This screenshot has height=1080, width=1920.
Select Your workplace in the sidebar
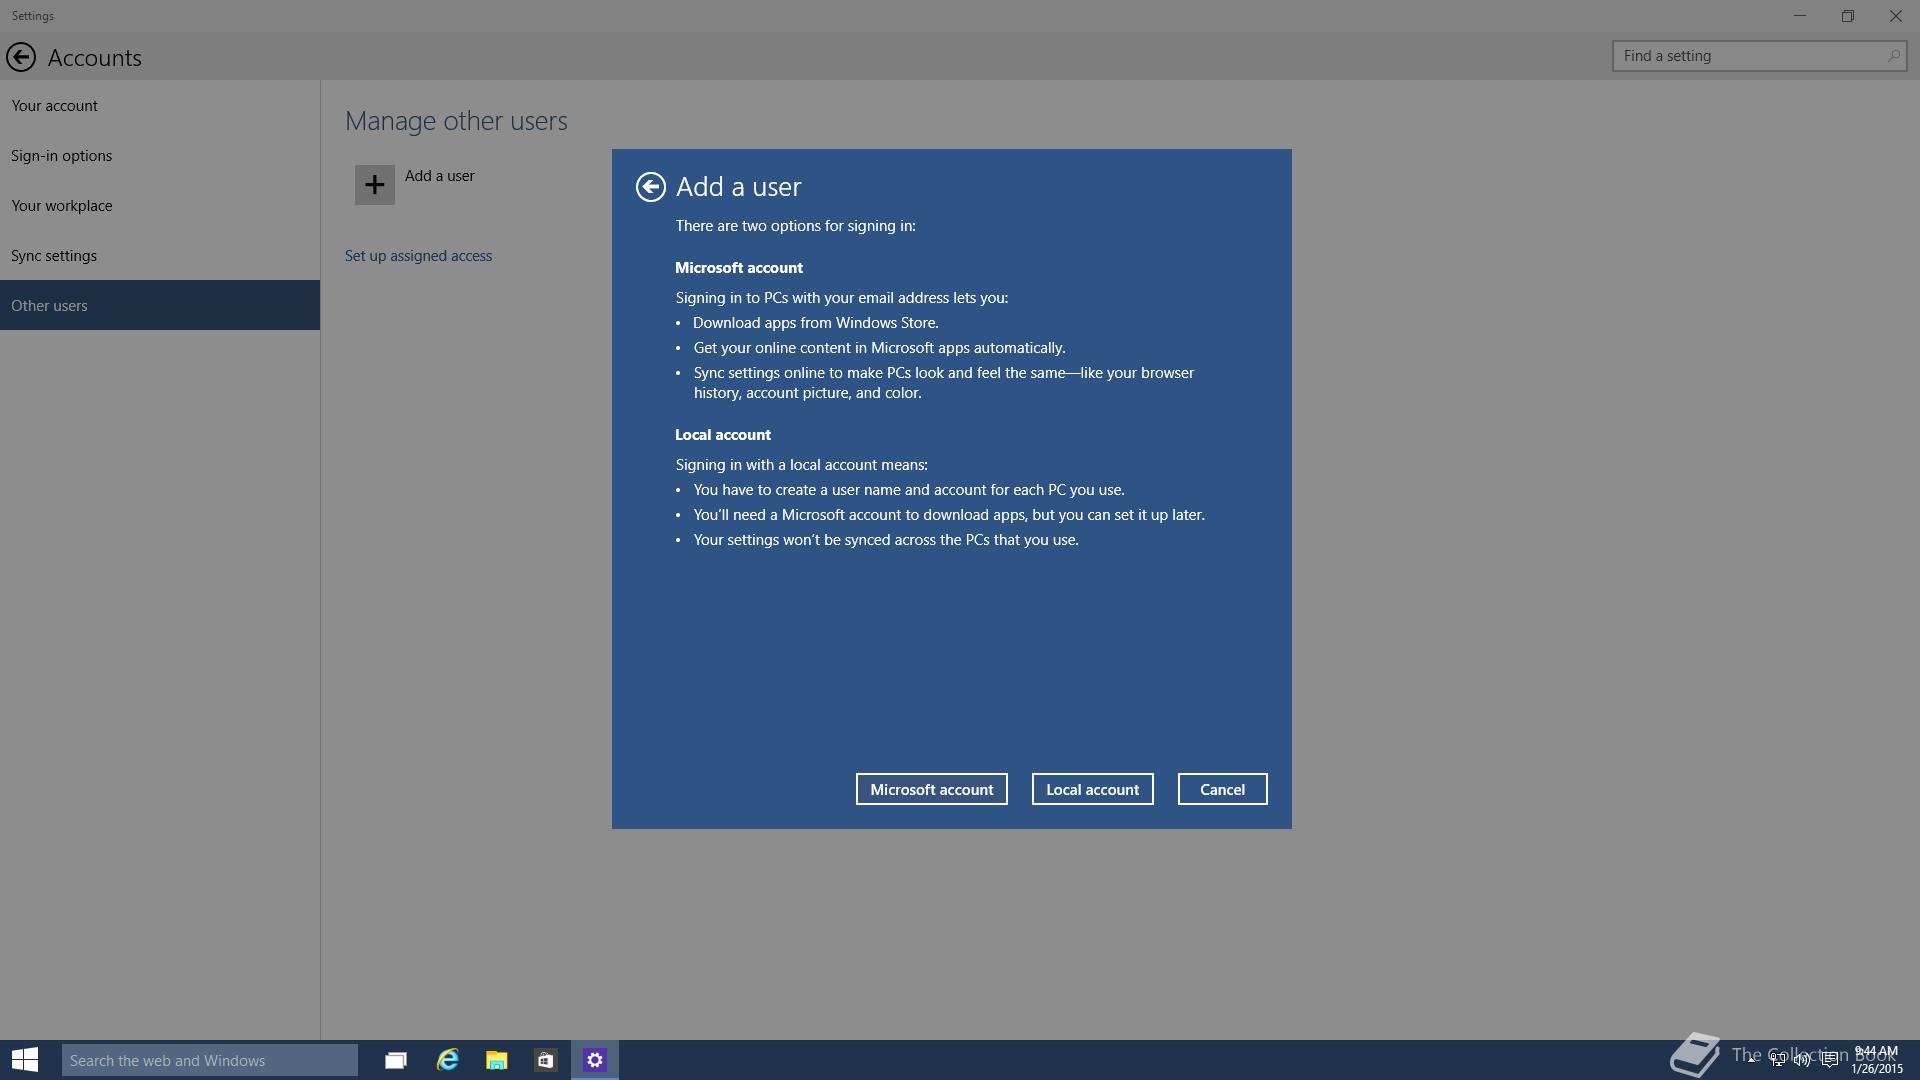coord(160,205)
